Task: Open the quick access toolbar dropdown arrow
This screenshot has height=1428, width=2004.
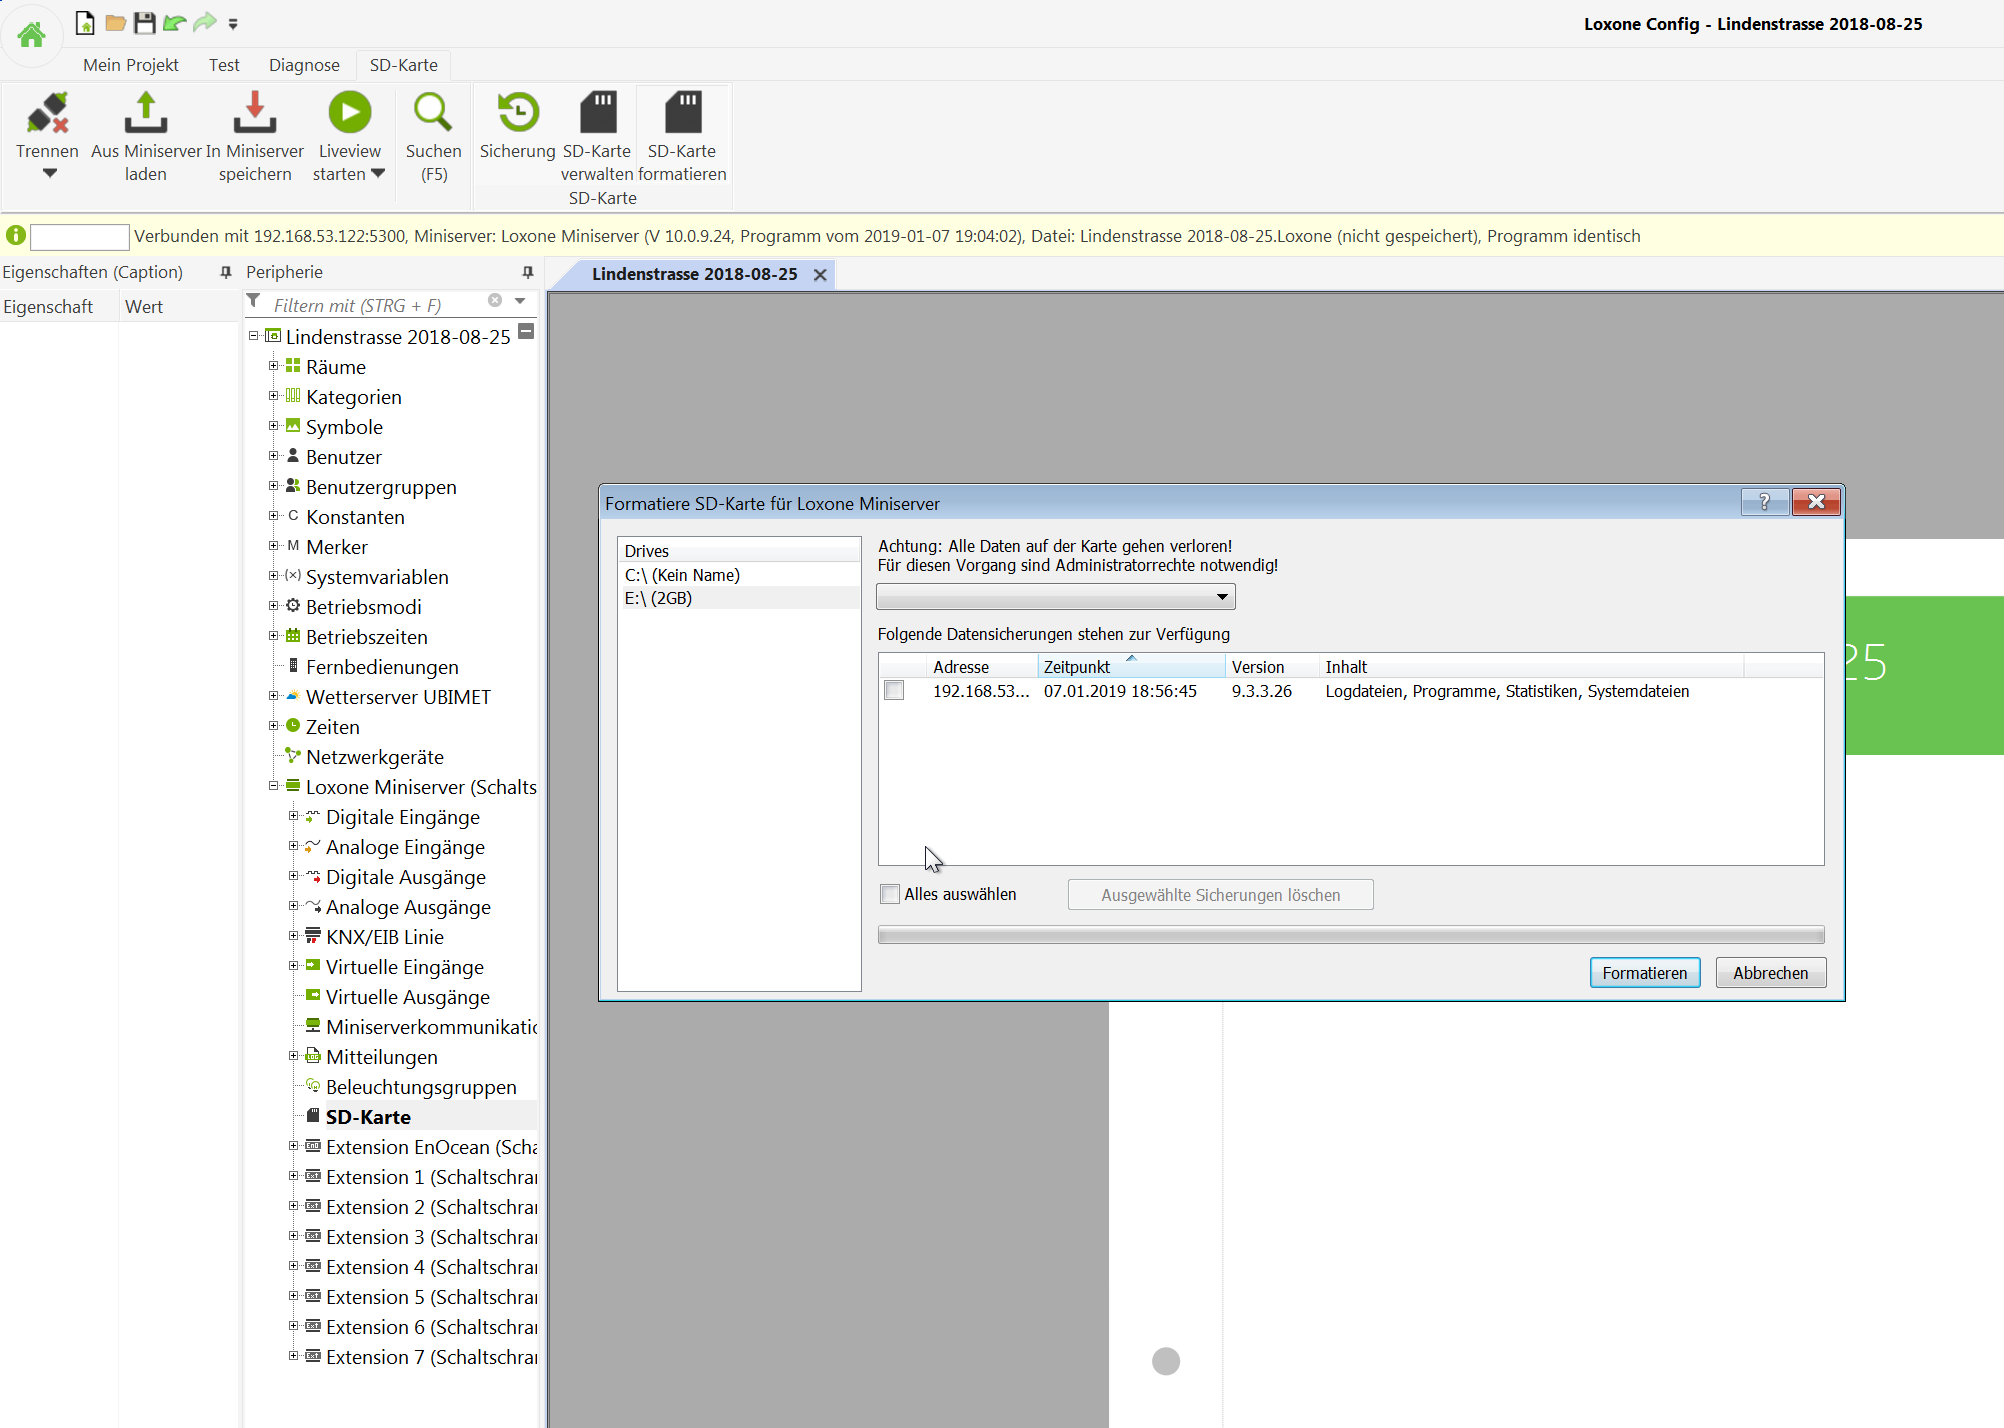Action: [x=233, y=24]
